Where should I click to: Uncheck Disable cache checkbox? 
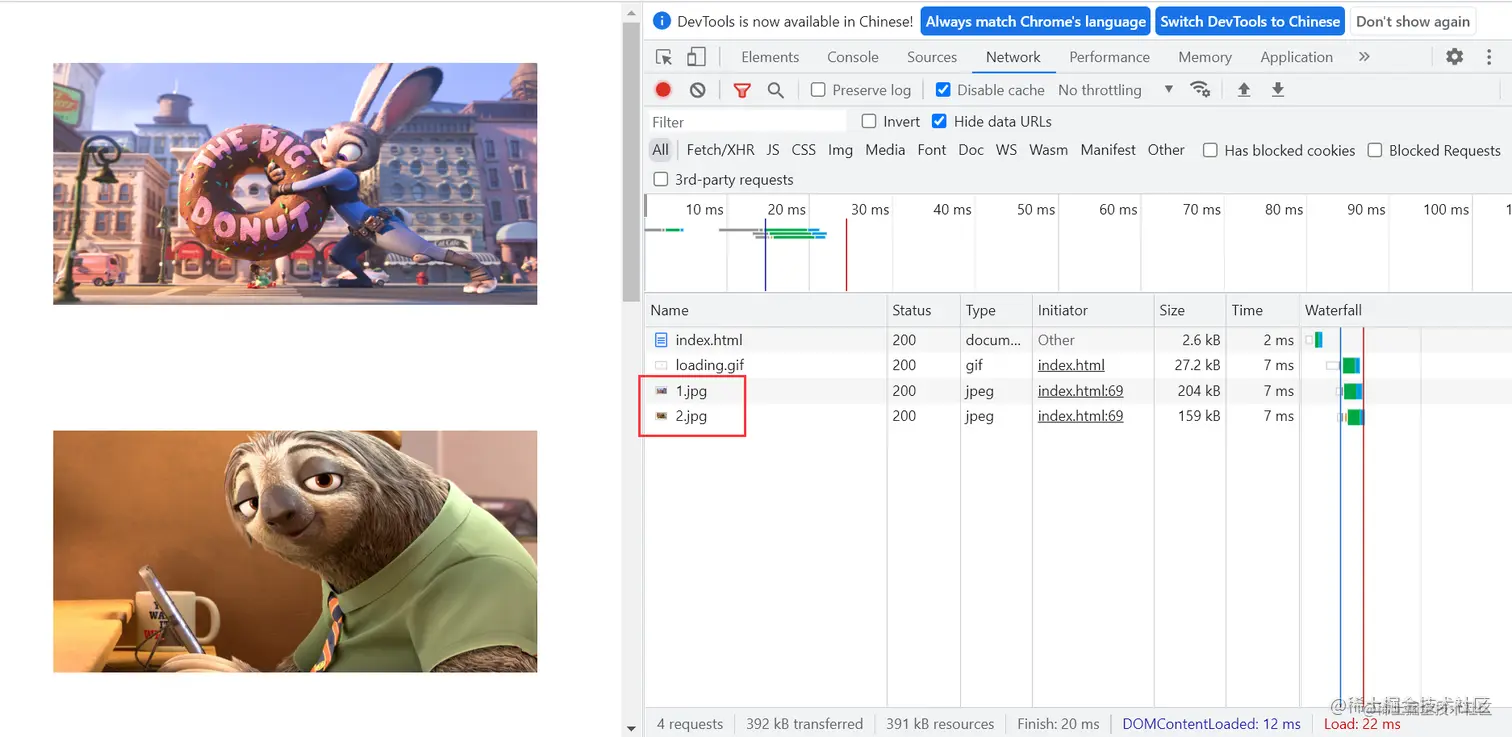943,90
